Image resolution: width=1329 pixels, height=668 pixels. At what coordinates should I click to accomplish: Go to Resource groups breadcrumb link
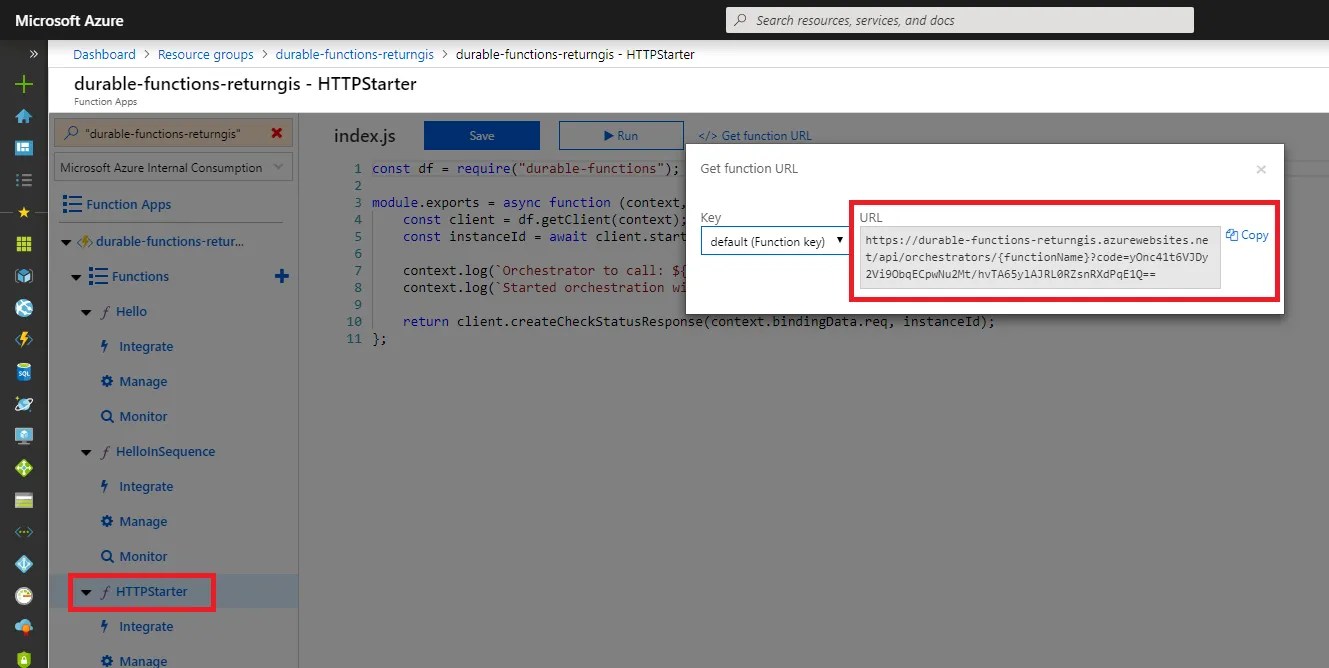(x=206, y=54)
